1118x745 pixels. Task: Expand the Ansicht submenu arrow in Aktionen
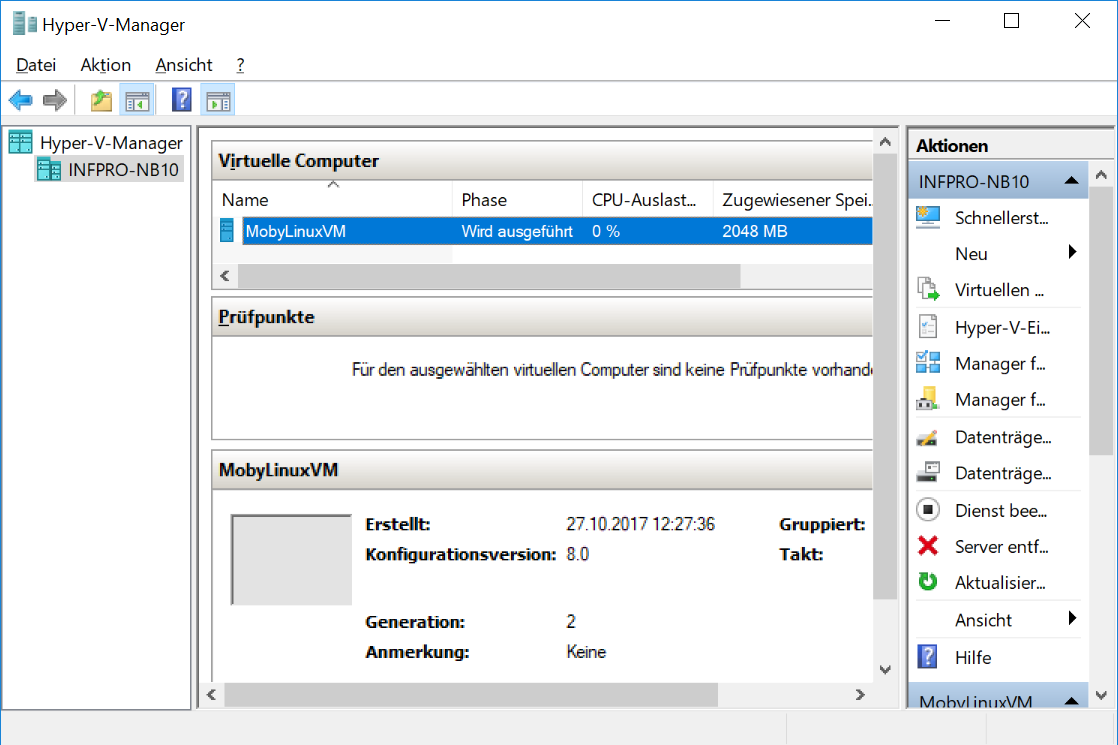(1072, 619)
